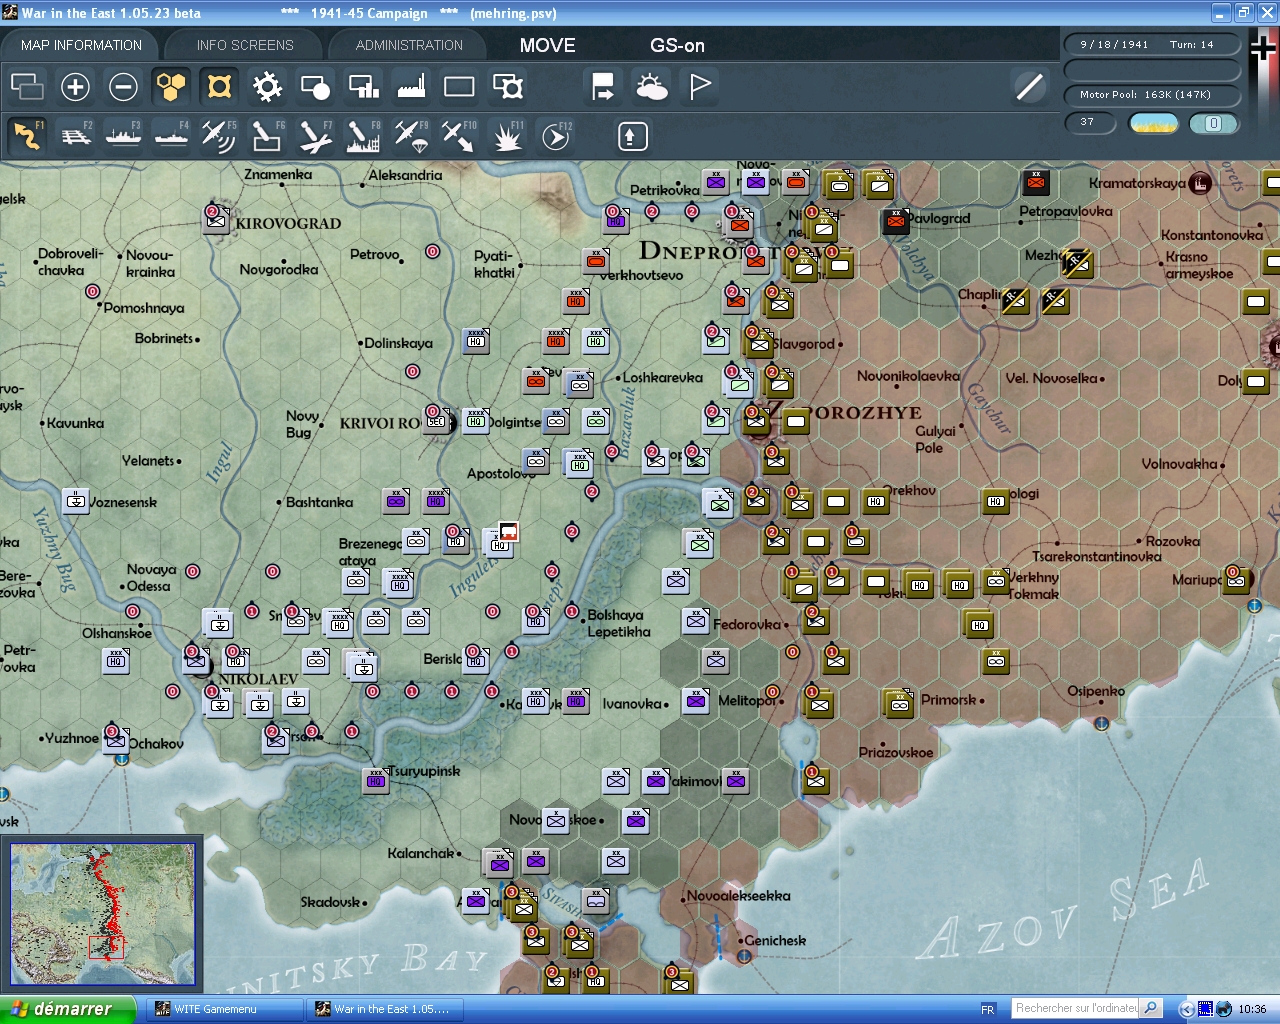Viewport: 1280px width, 1024px height.
Task: Click the flag with arrow icon
Action: (603, 87)
